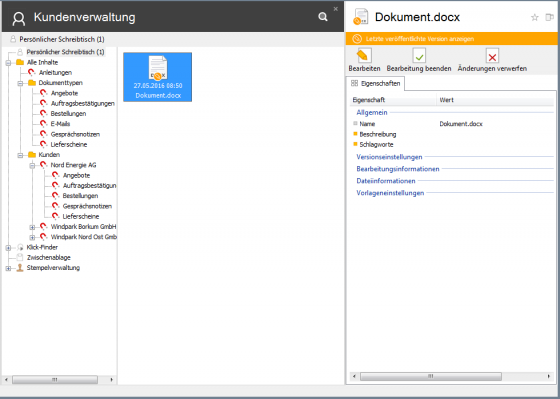Screen dimensions: 560x399
Task: Select Gesprächsnotizen under Dokumenttypen
Action: 75,134
